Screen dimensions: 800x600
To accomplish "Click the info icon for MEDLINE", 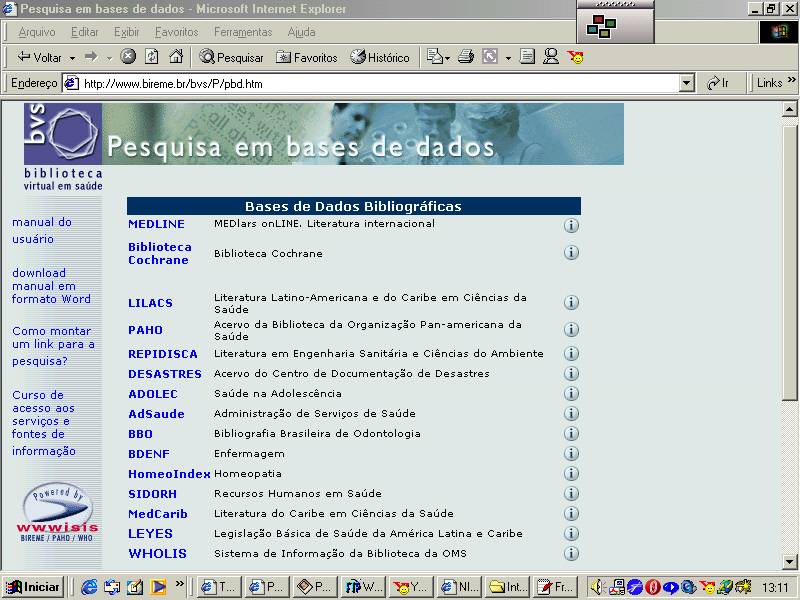I will click(x=571, y=225).
